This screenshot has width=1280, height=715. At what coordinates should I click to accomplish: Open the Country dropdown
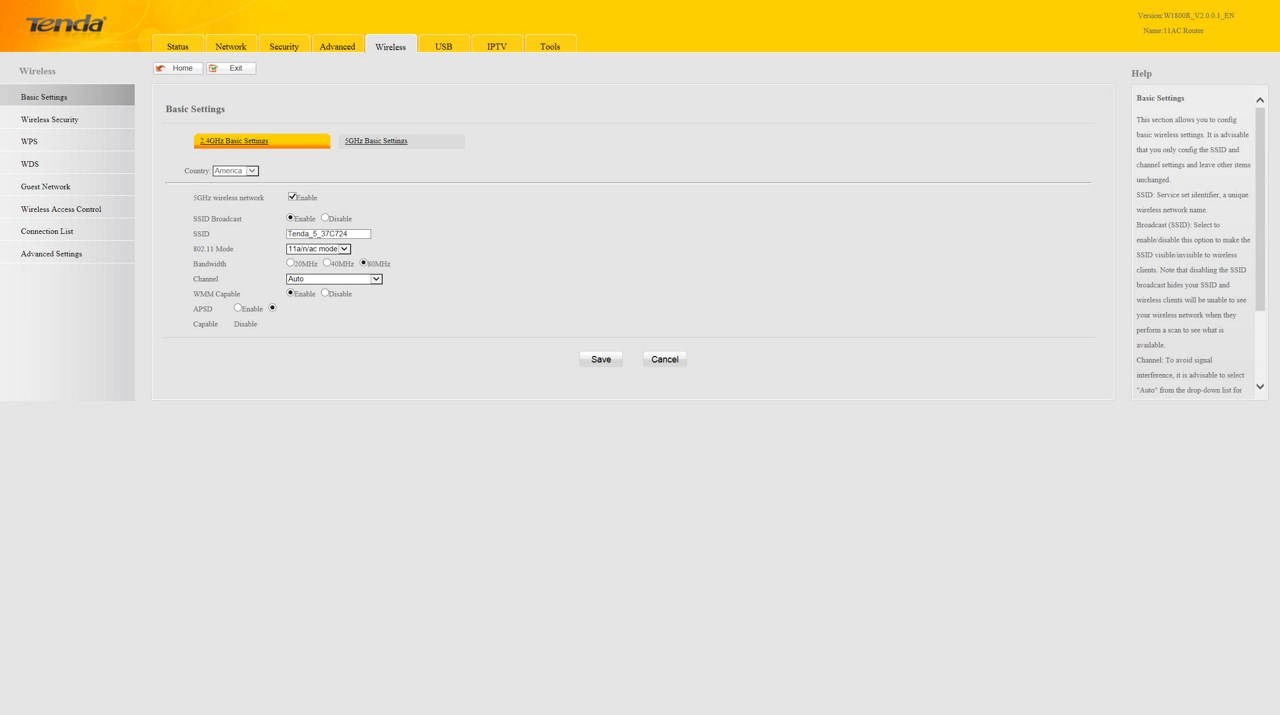[x=236, y=171]
